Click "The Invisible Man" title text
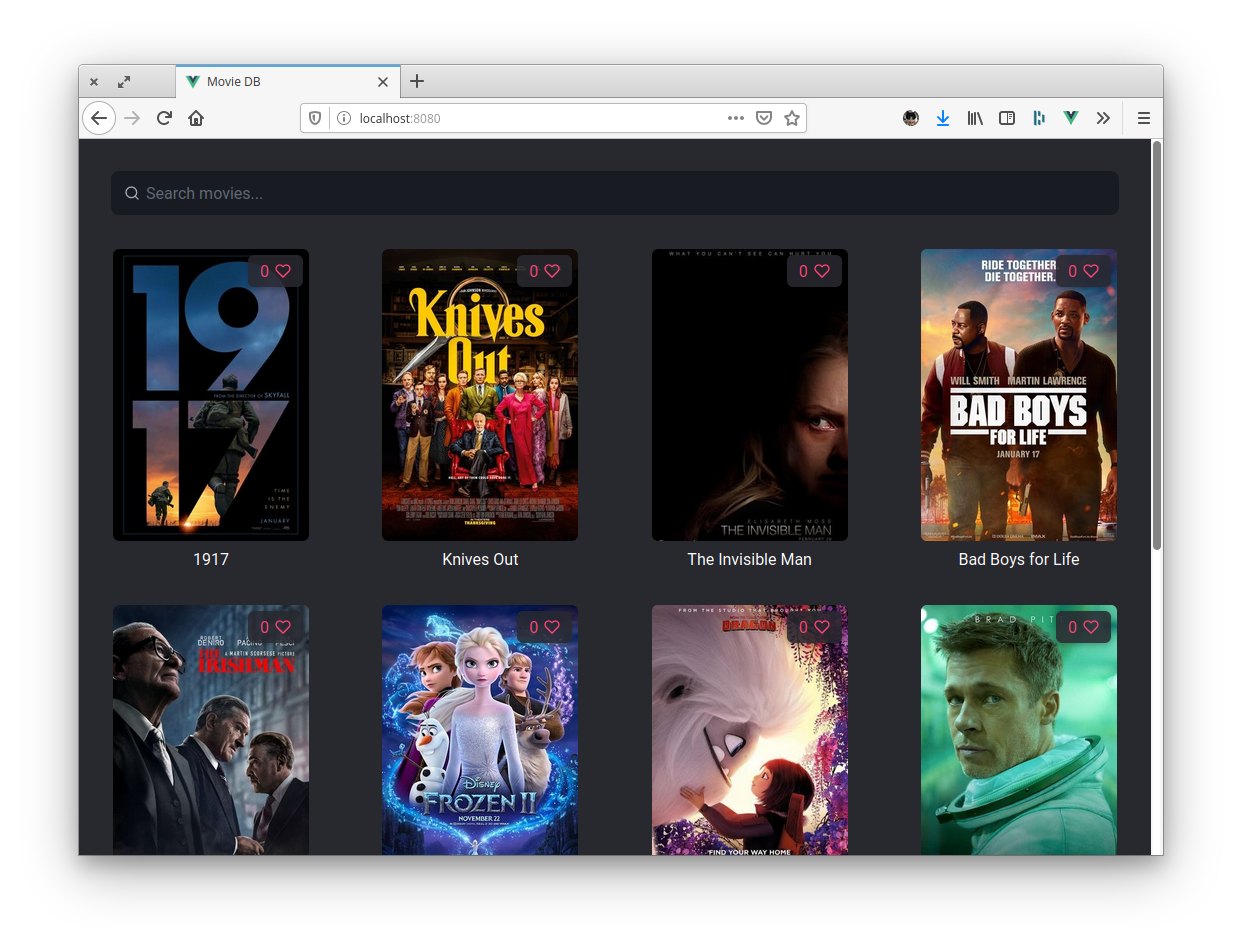This screenshot has width=1242, height=948. (750, 559)
